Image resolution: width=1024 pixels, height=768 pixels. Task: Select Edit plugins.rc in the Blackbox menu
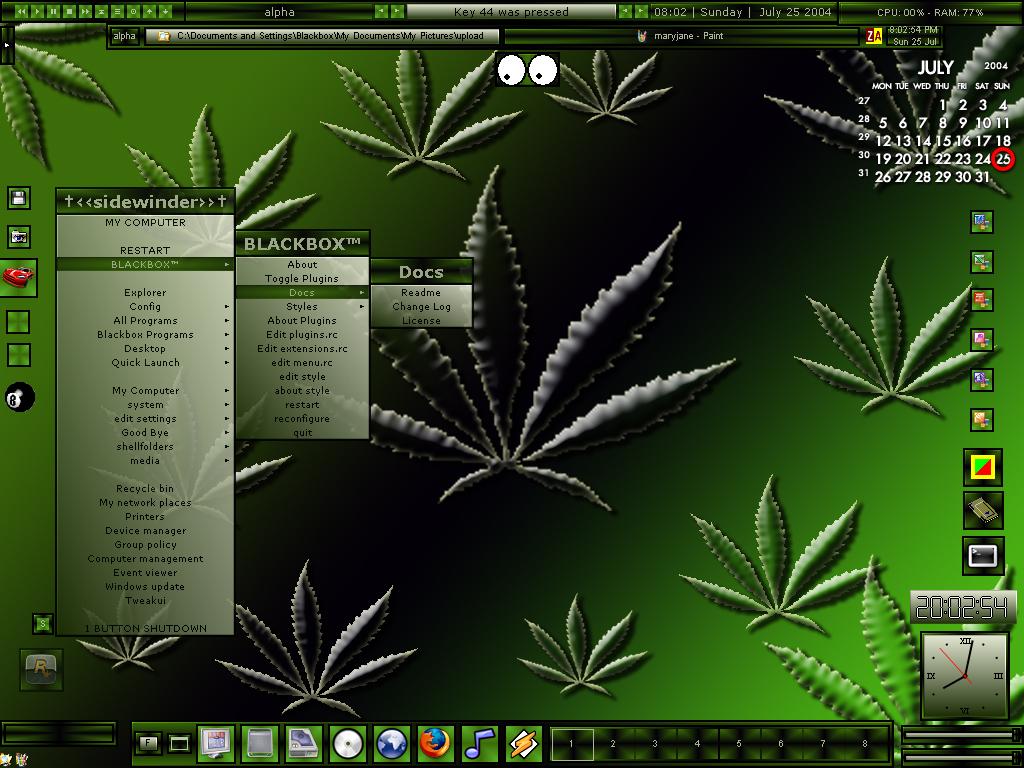click(x=302, y=334)
